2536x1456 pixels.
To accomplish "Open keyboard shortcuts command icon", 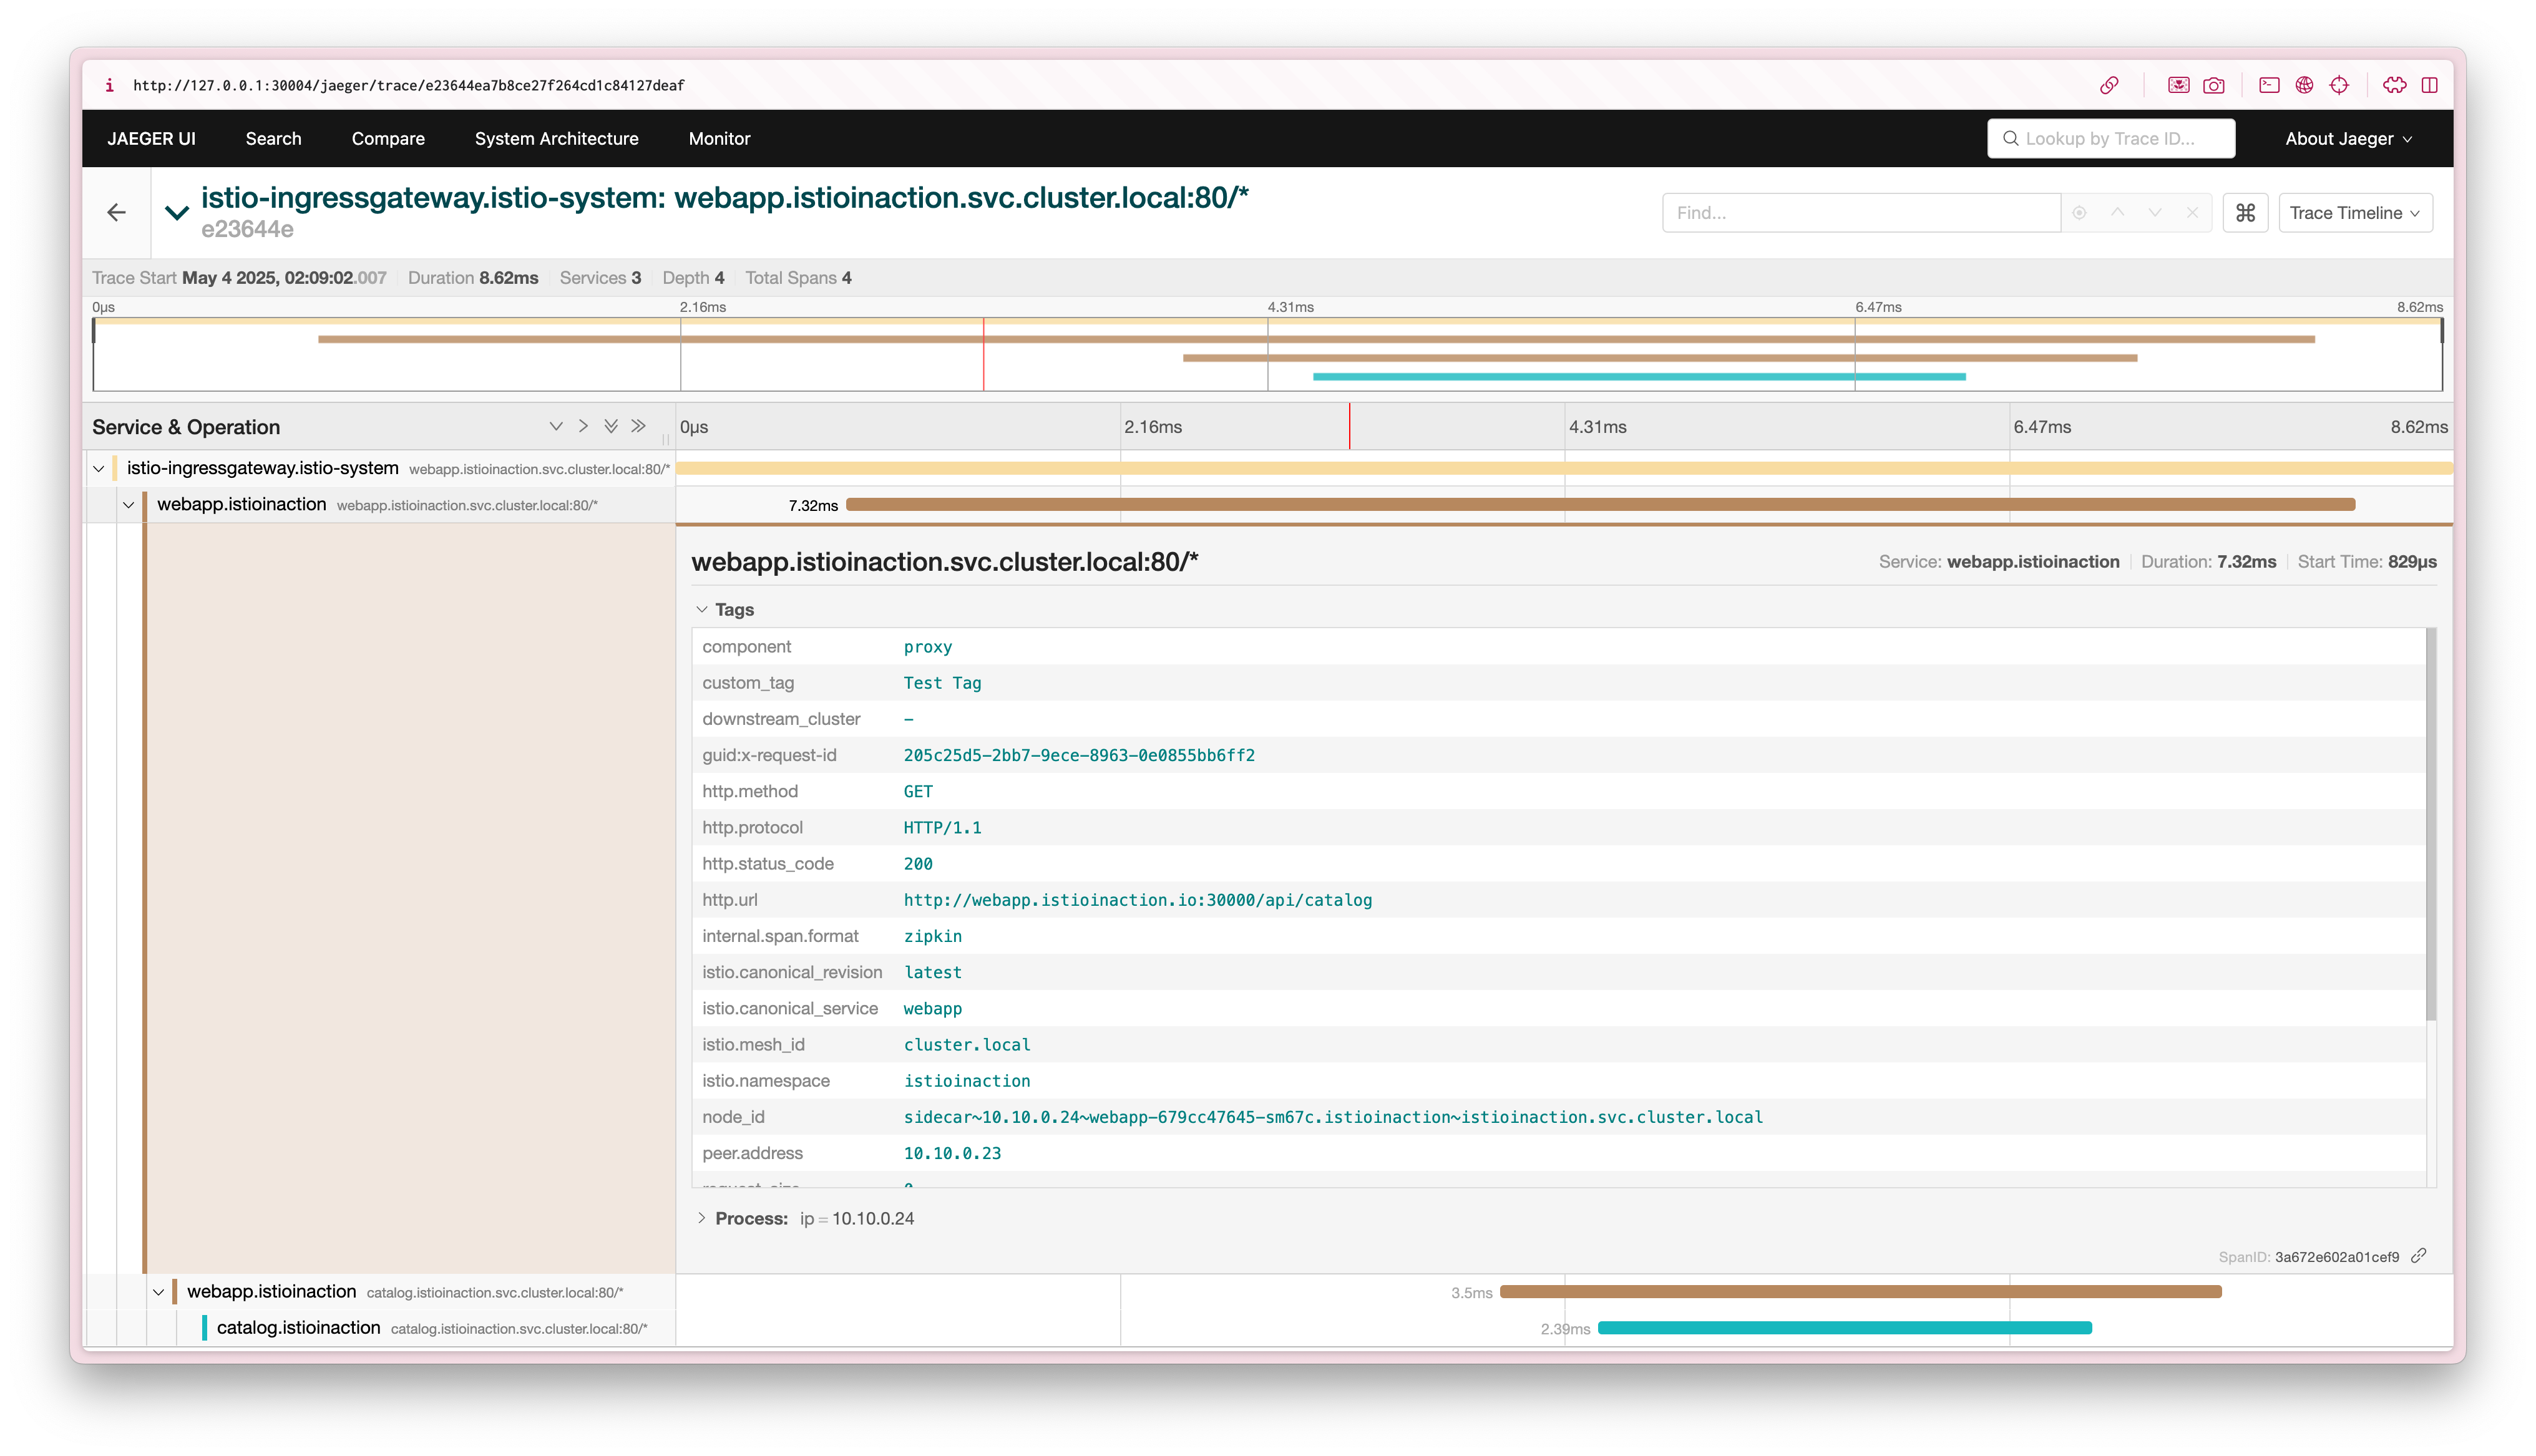I will [x=2245, y=213].
